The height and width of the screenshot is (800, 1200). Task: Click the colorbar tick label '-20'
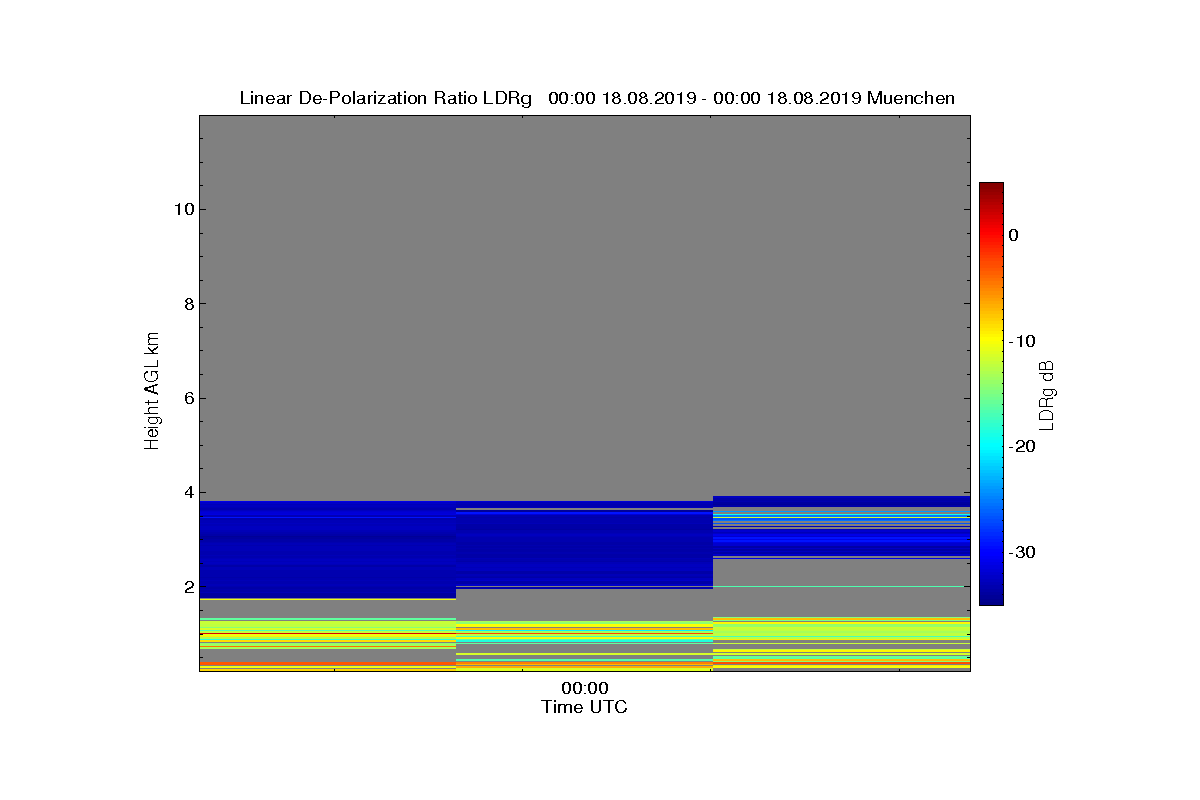tap(1022, 446)
